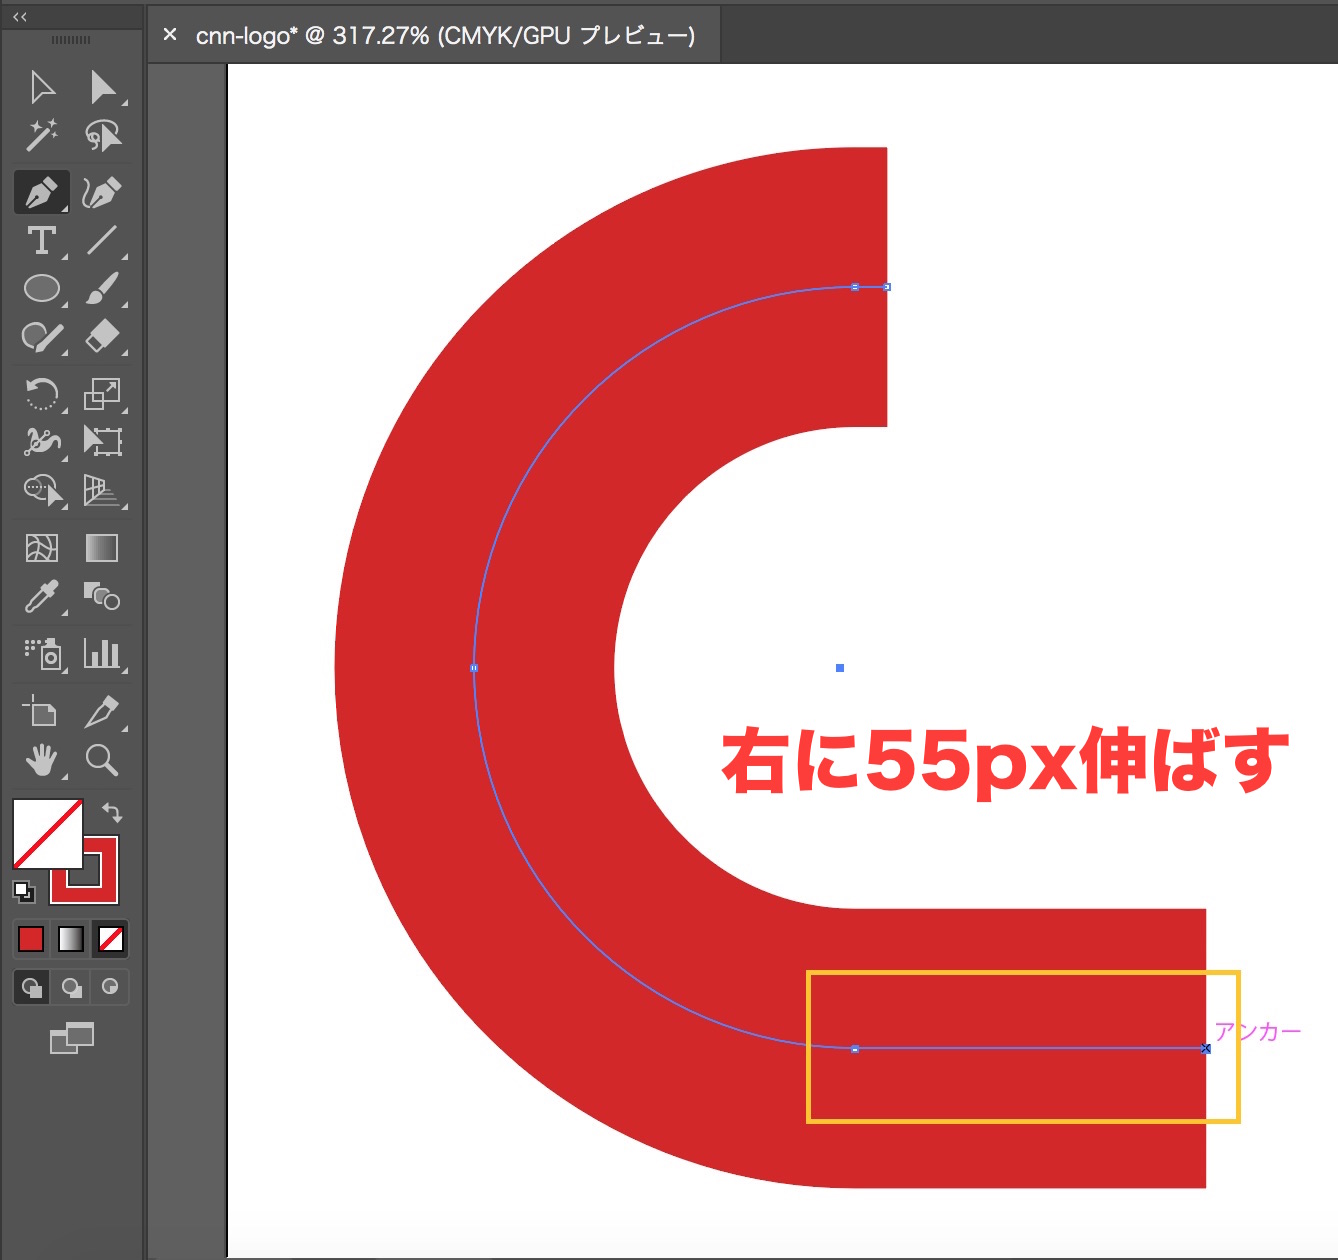Viewport: 1338px width, 1260px height.
Task: Enable Draw Behind mode
Action: (x=71, y=988)
